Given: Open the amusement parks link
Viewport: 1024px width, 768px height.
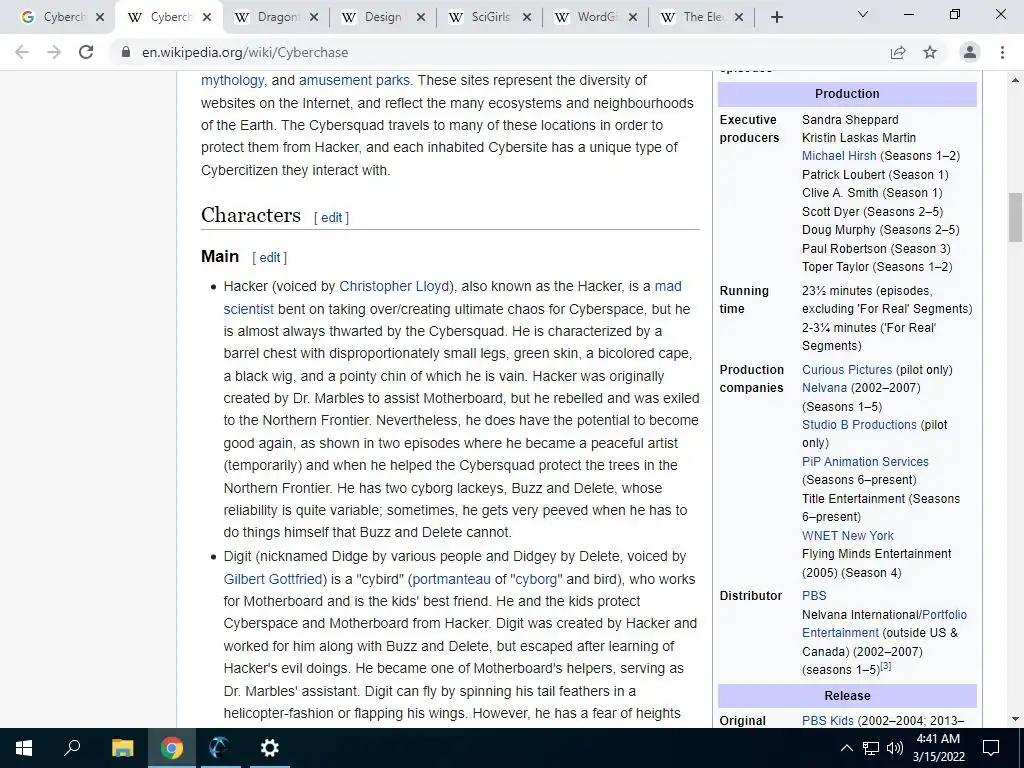Looking at the screenshot, I should click(354, 80).
